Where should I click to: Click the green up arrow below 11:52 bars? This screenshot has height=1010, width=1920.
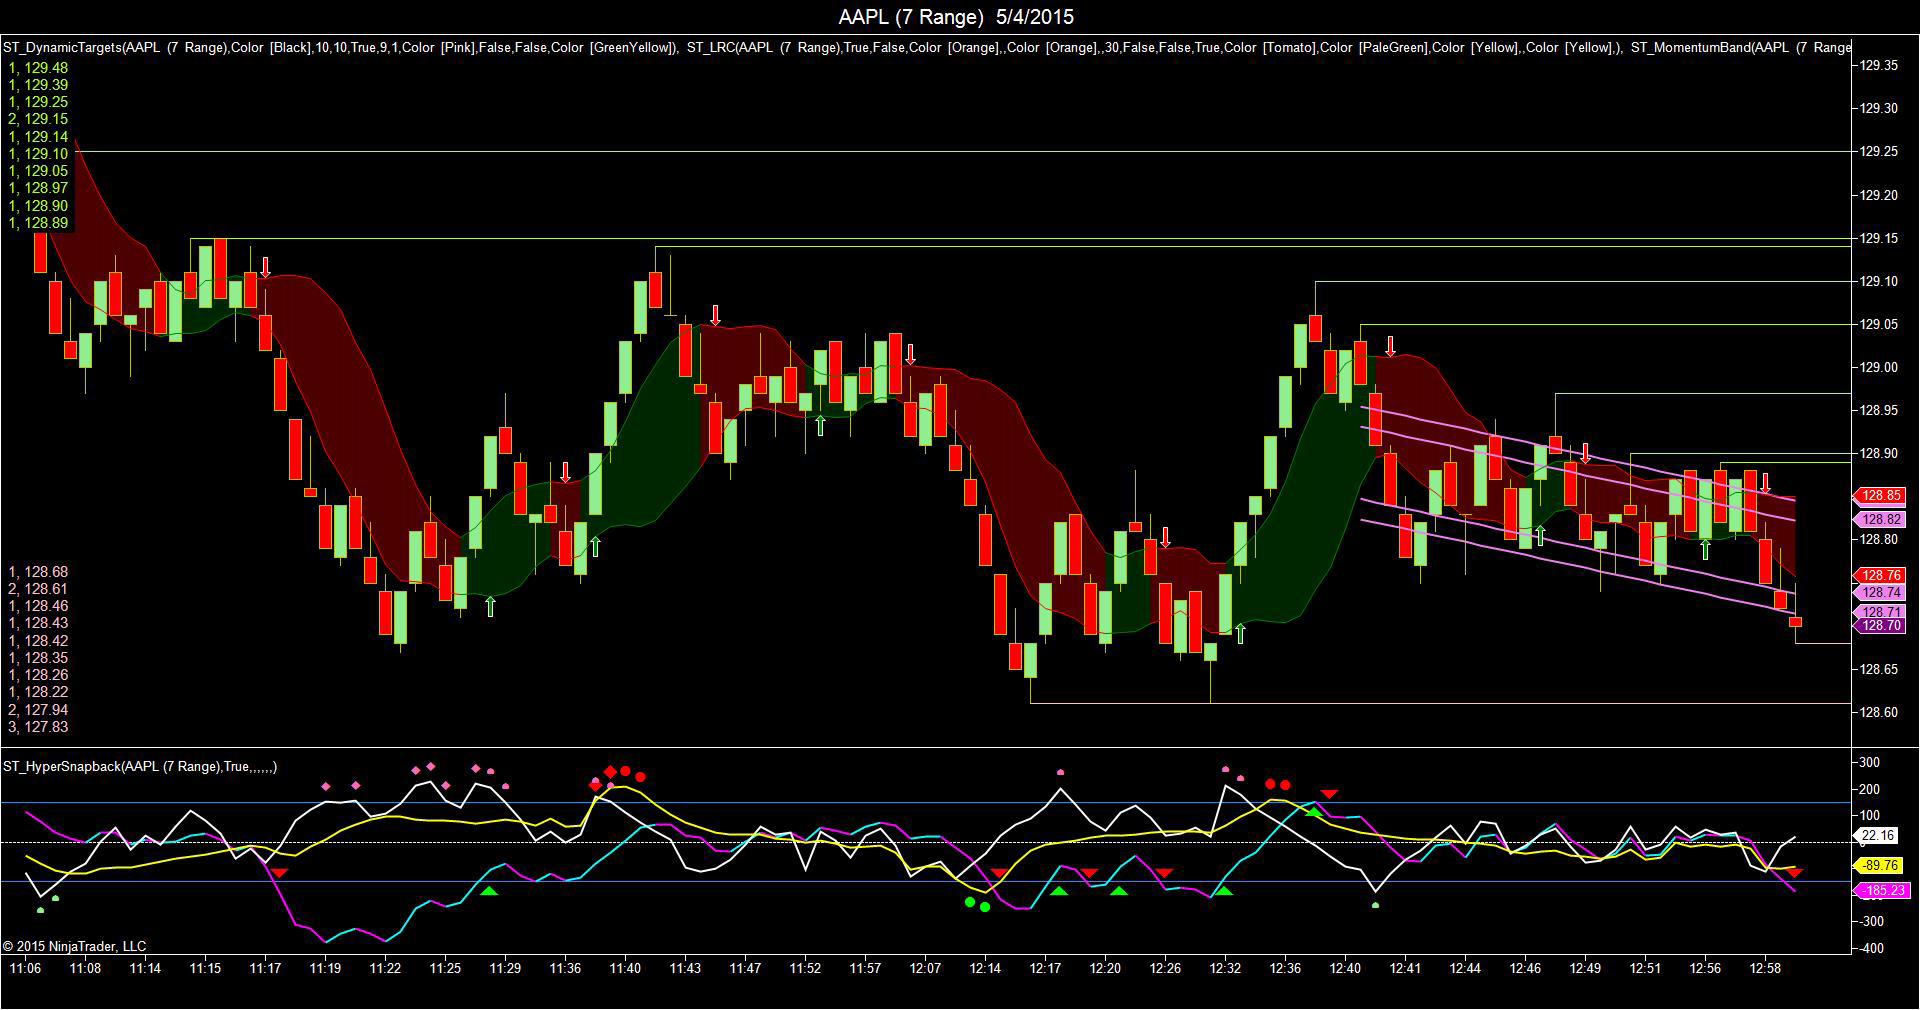pyautogui.click(x=820, y=425)
